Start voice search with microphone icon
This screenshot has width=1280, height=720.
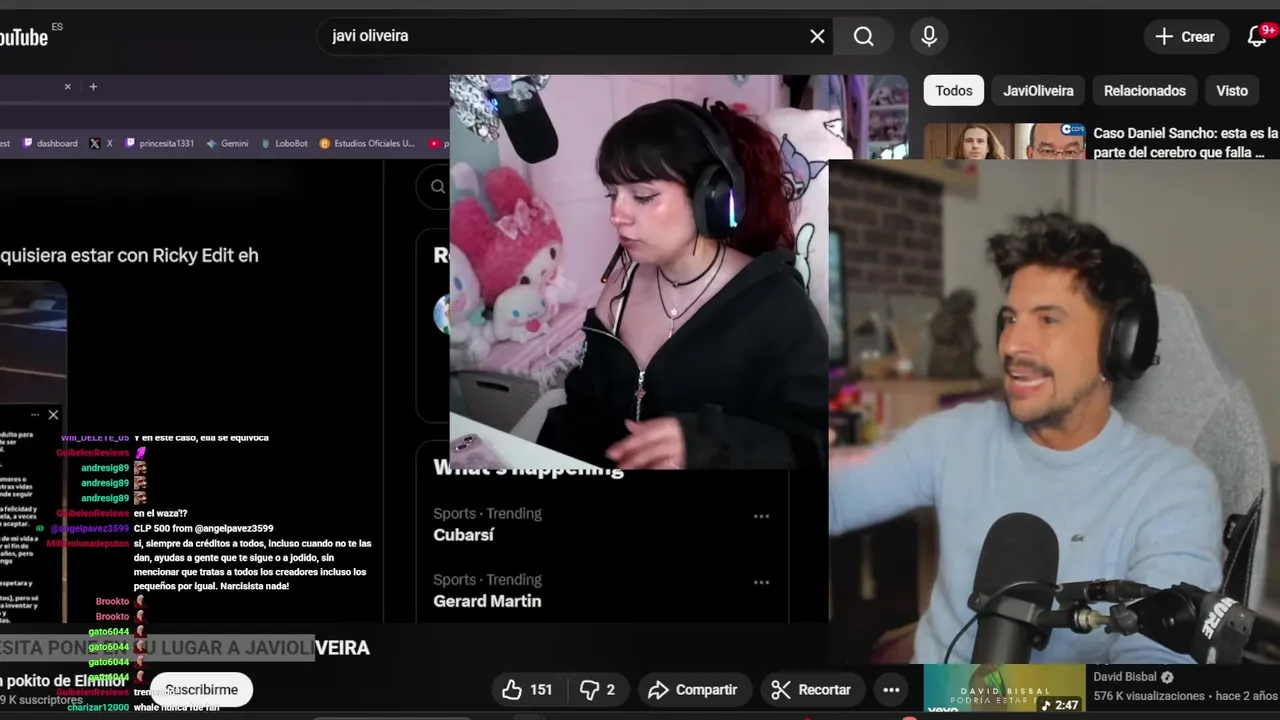click(929, 36)
